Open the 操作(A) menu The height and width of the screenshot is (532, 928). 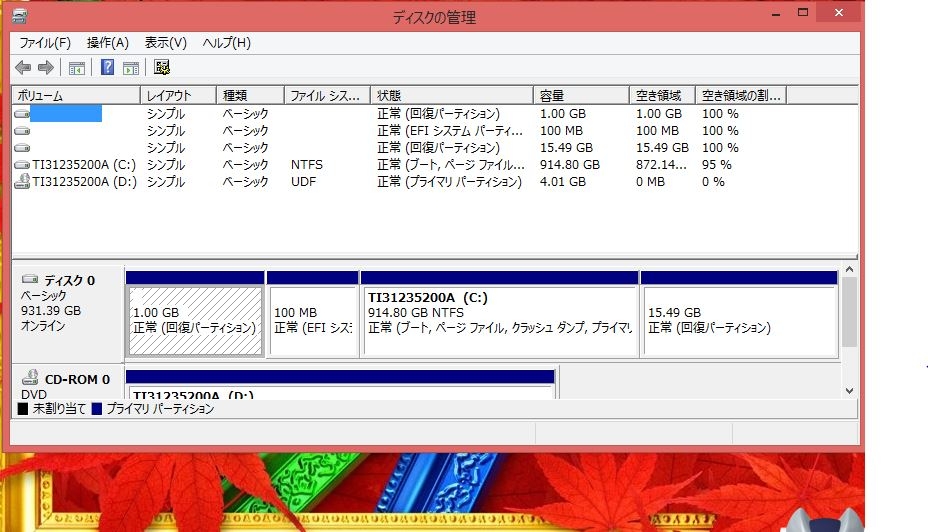108,43
